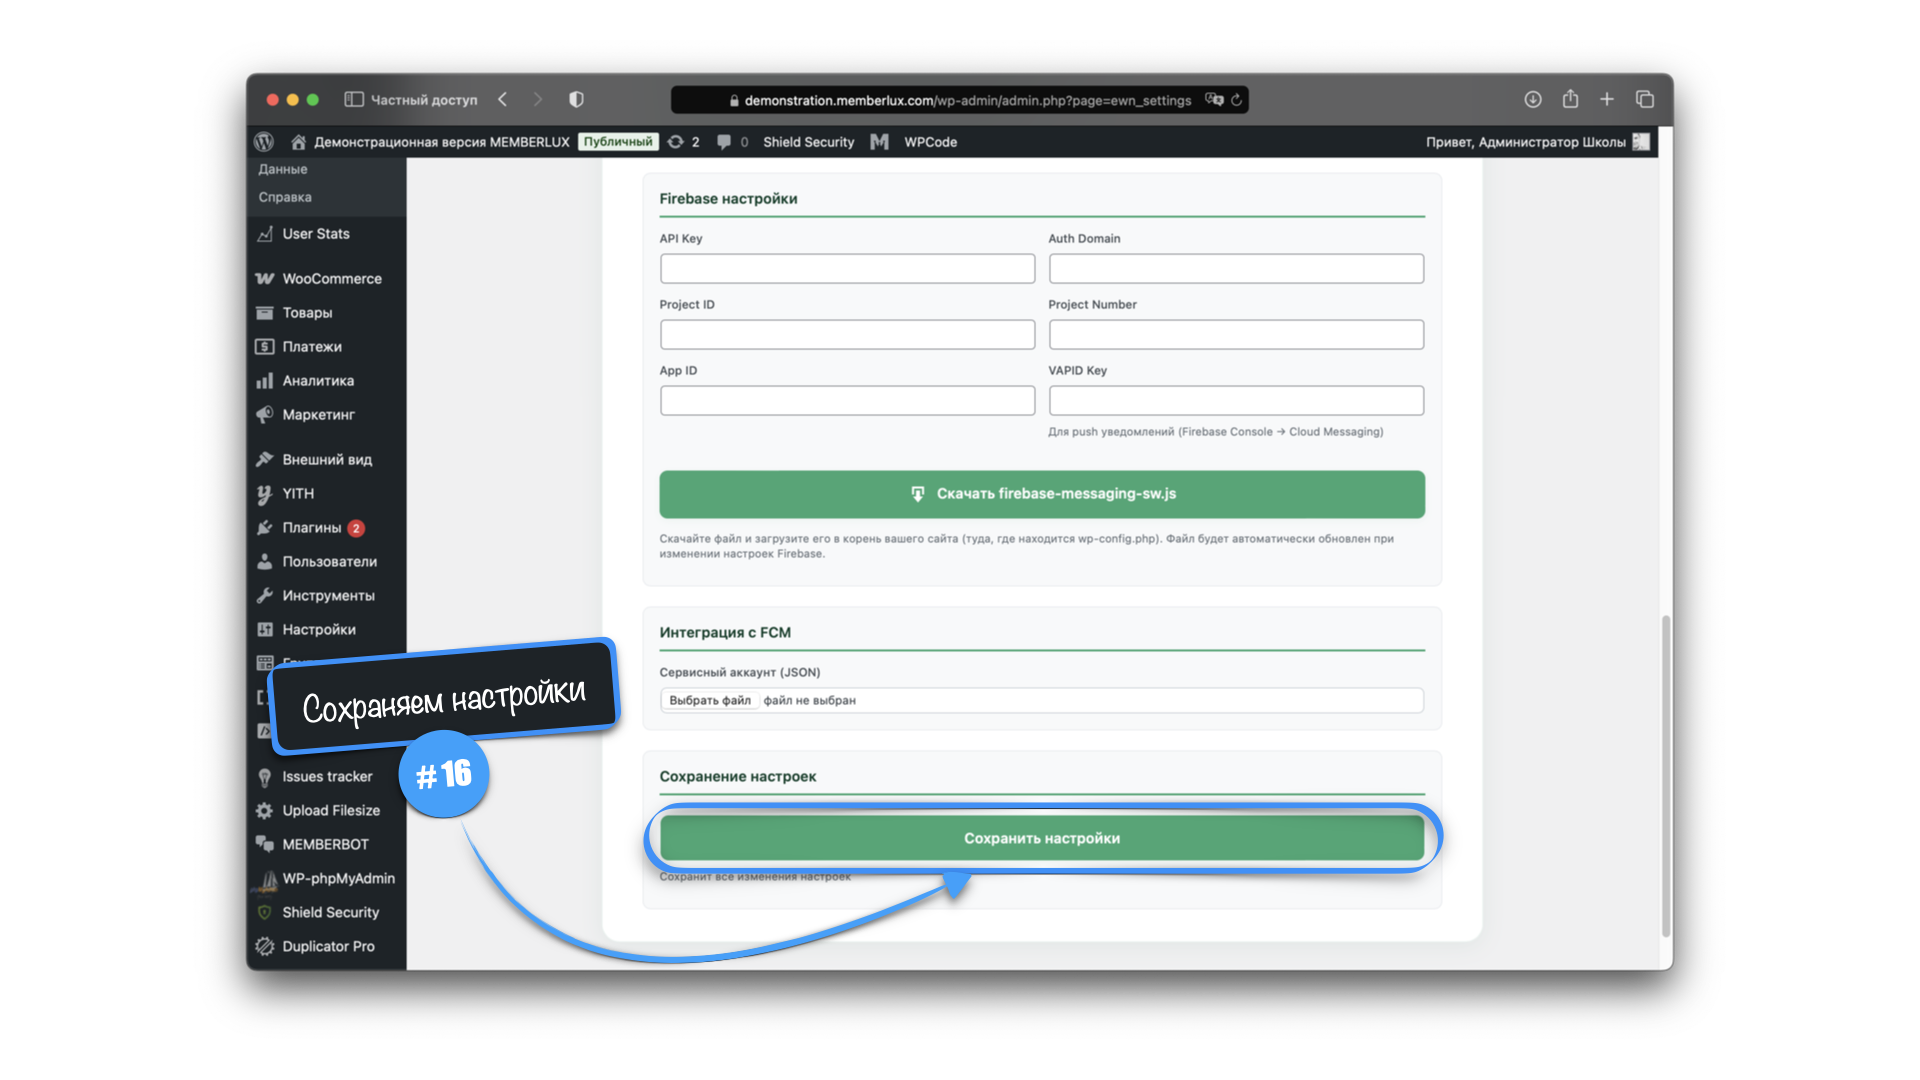Screen dimensions: 1920x1080
Task: Click the Safari sidebar toggle icon
Action: tap(354, 100)
